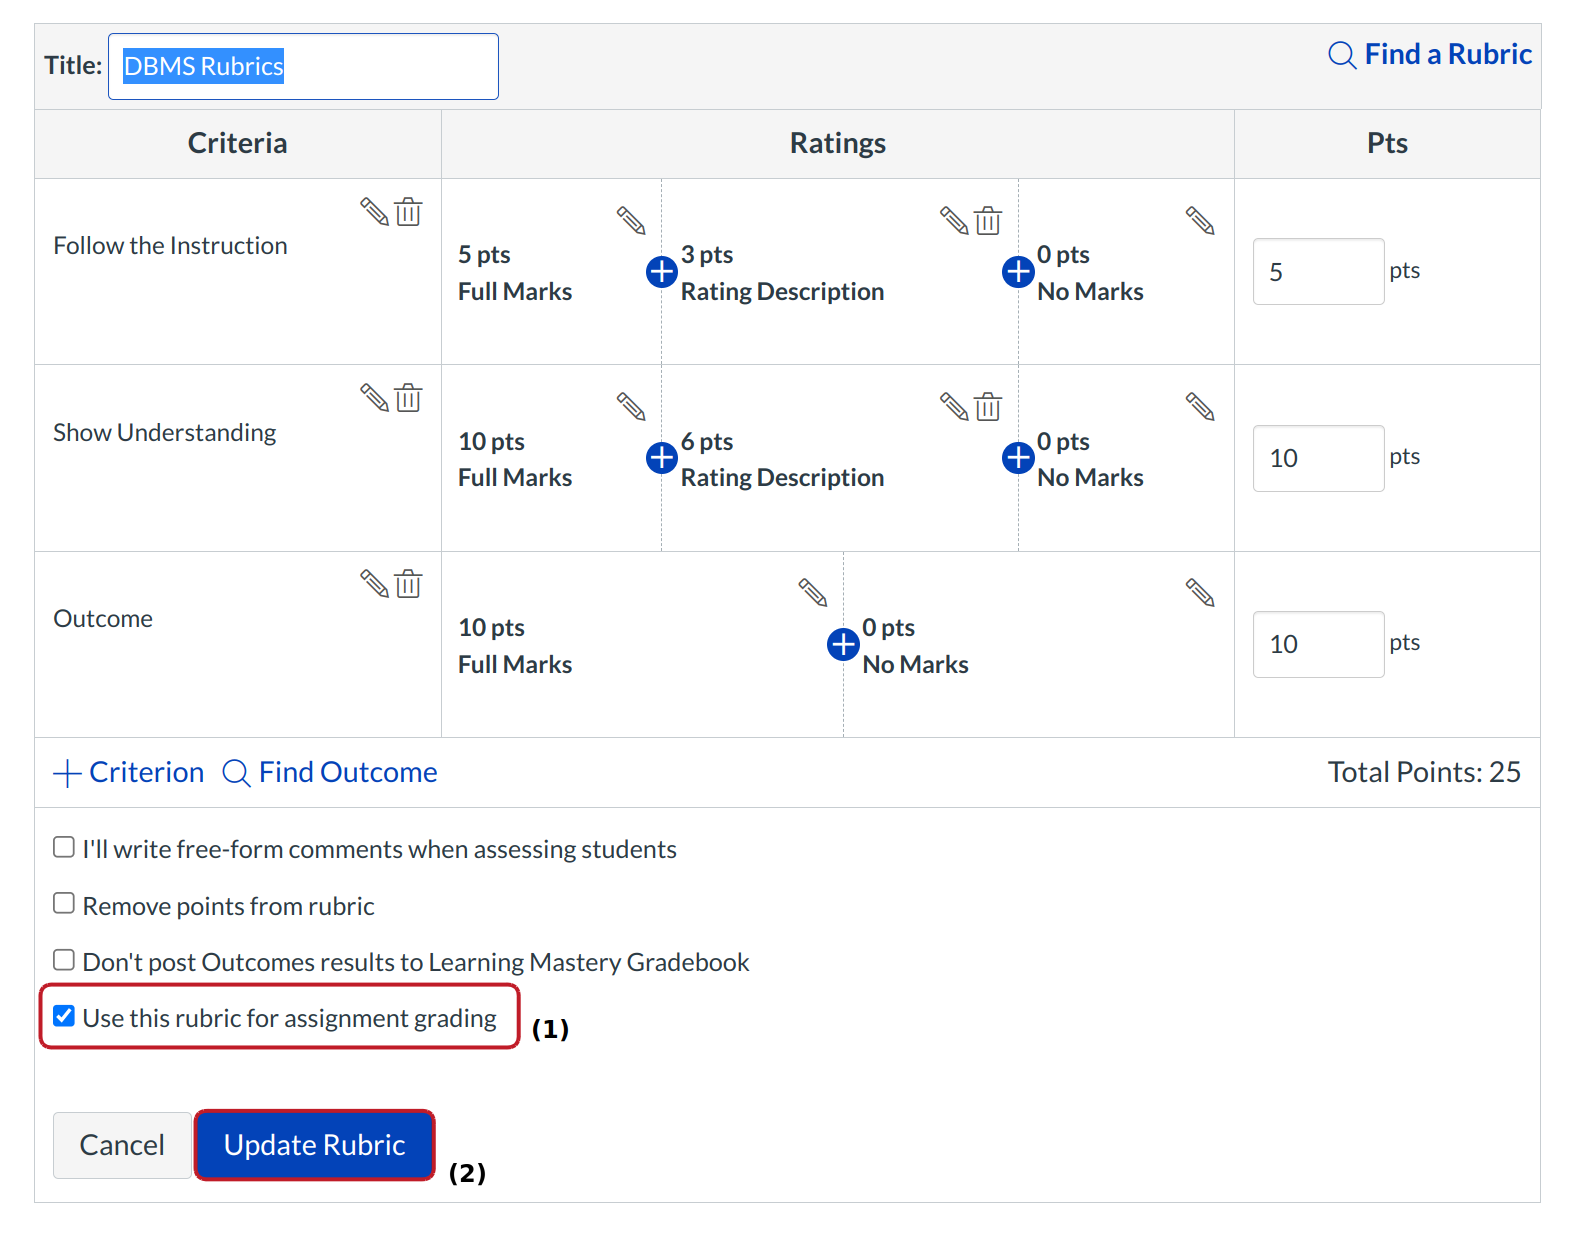Add a new Criterion
This screenshot has width=1576, height=1234.
point(128,772)
